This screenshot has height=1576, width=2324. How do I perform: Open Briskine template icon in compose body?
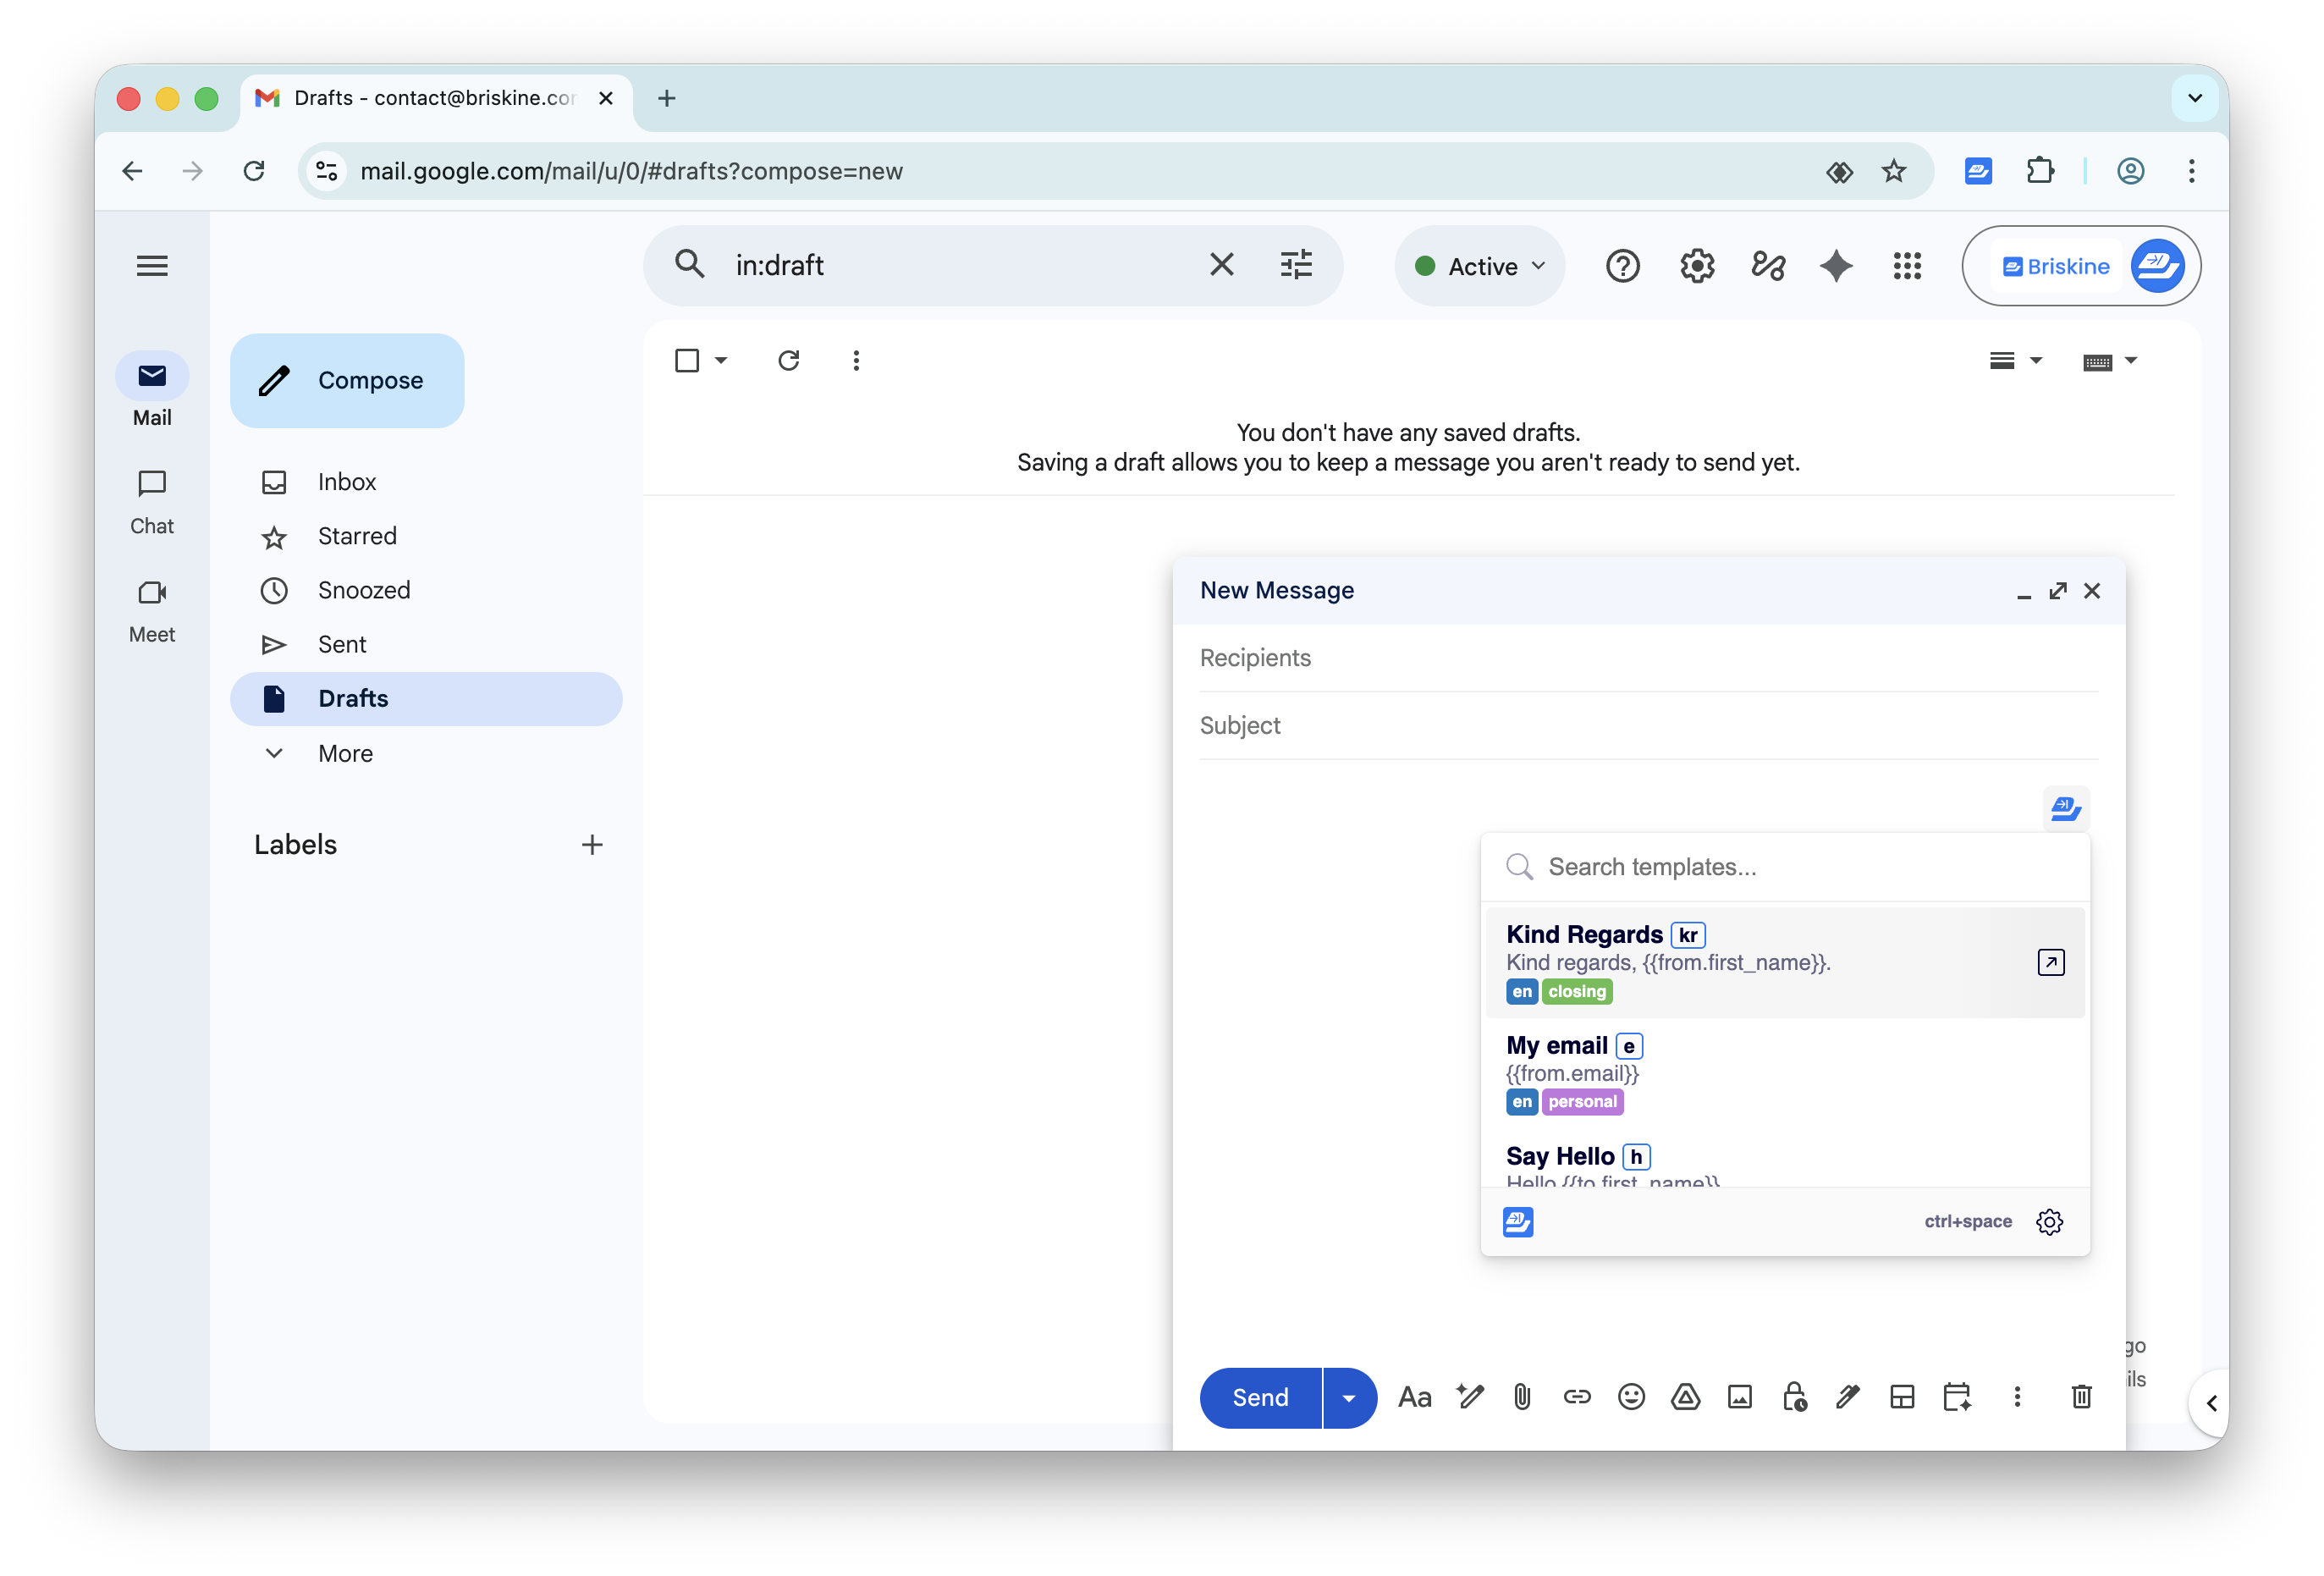(x=2065, y=808)
